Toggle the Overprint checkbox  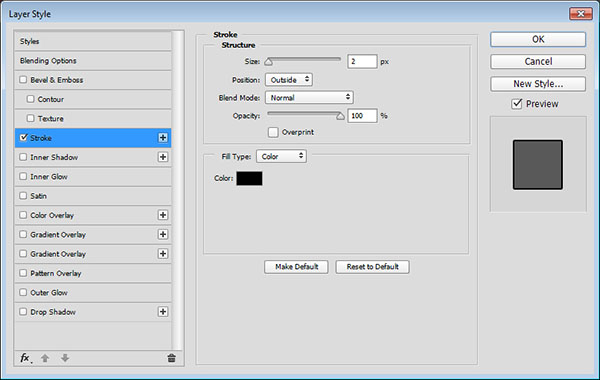click(x=273, y=132)
